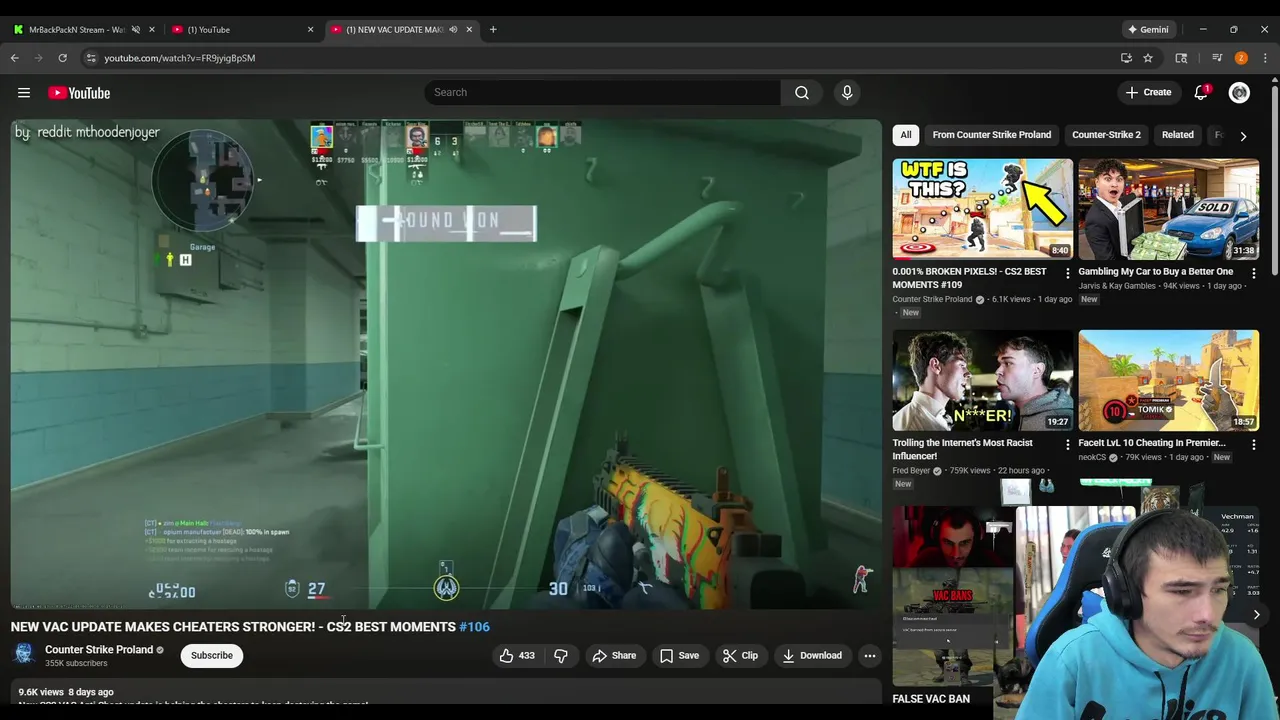Open more actions ellipsis below the video
Viewport: 1280px width, 720px height.
pyautogui.click(x=870, y=656)
